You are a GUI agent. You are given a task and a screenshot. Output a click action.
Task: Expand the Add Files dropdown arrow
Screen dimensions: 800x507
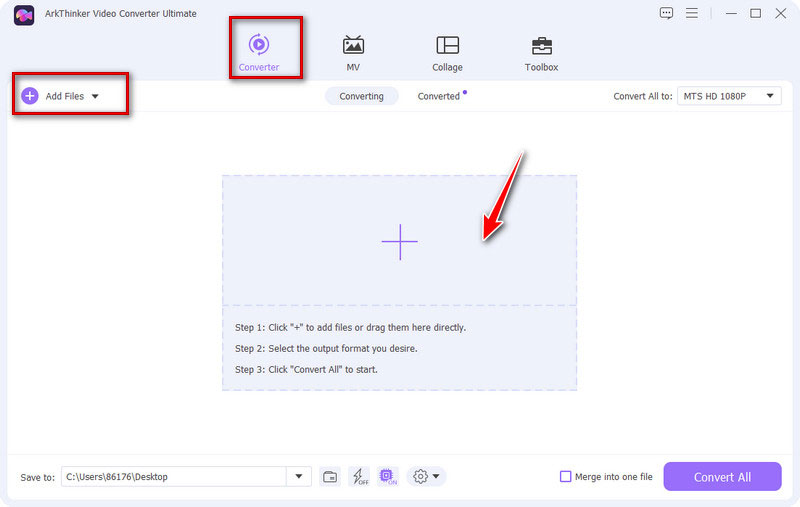[95, 96]
